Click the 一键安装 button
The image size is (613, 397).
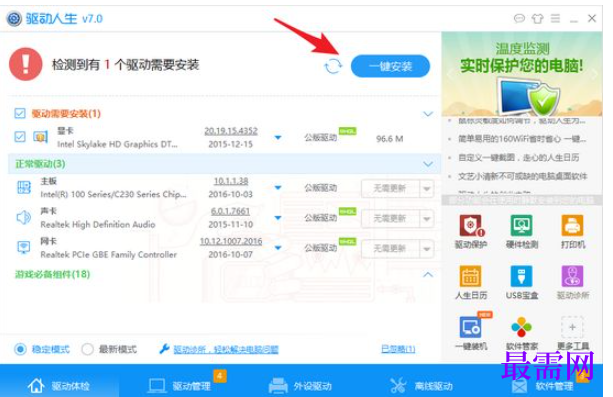click(390, 66)
